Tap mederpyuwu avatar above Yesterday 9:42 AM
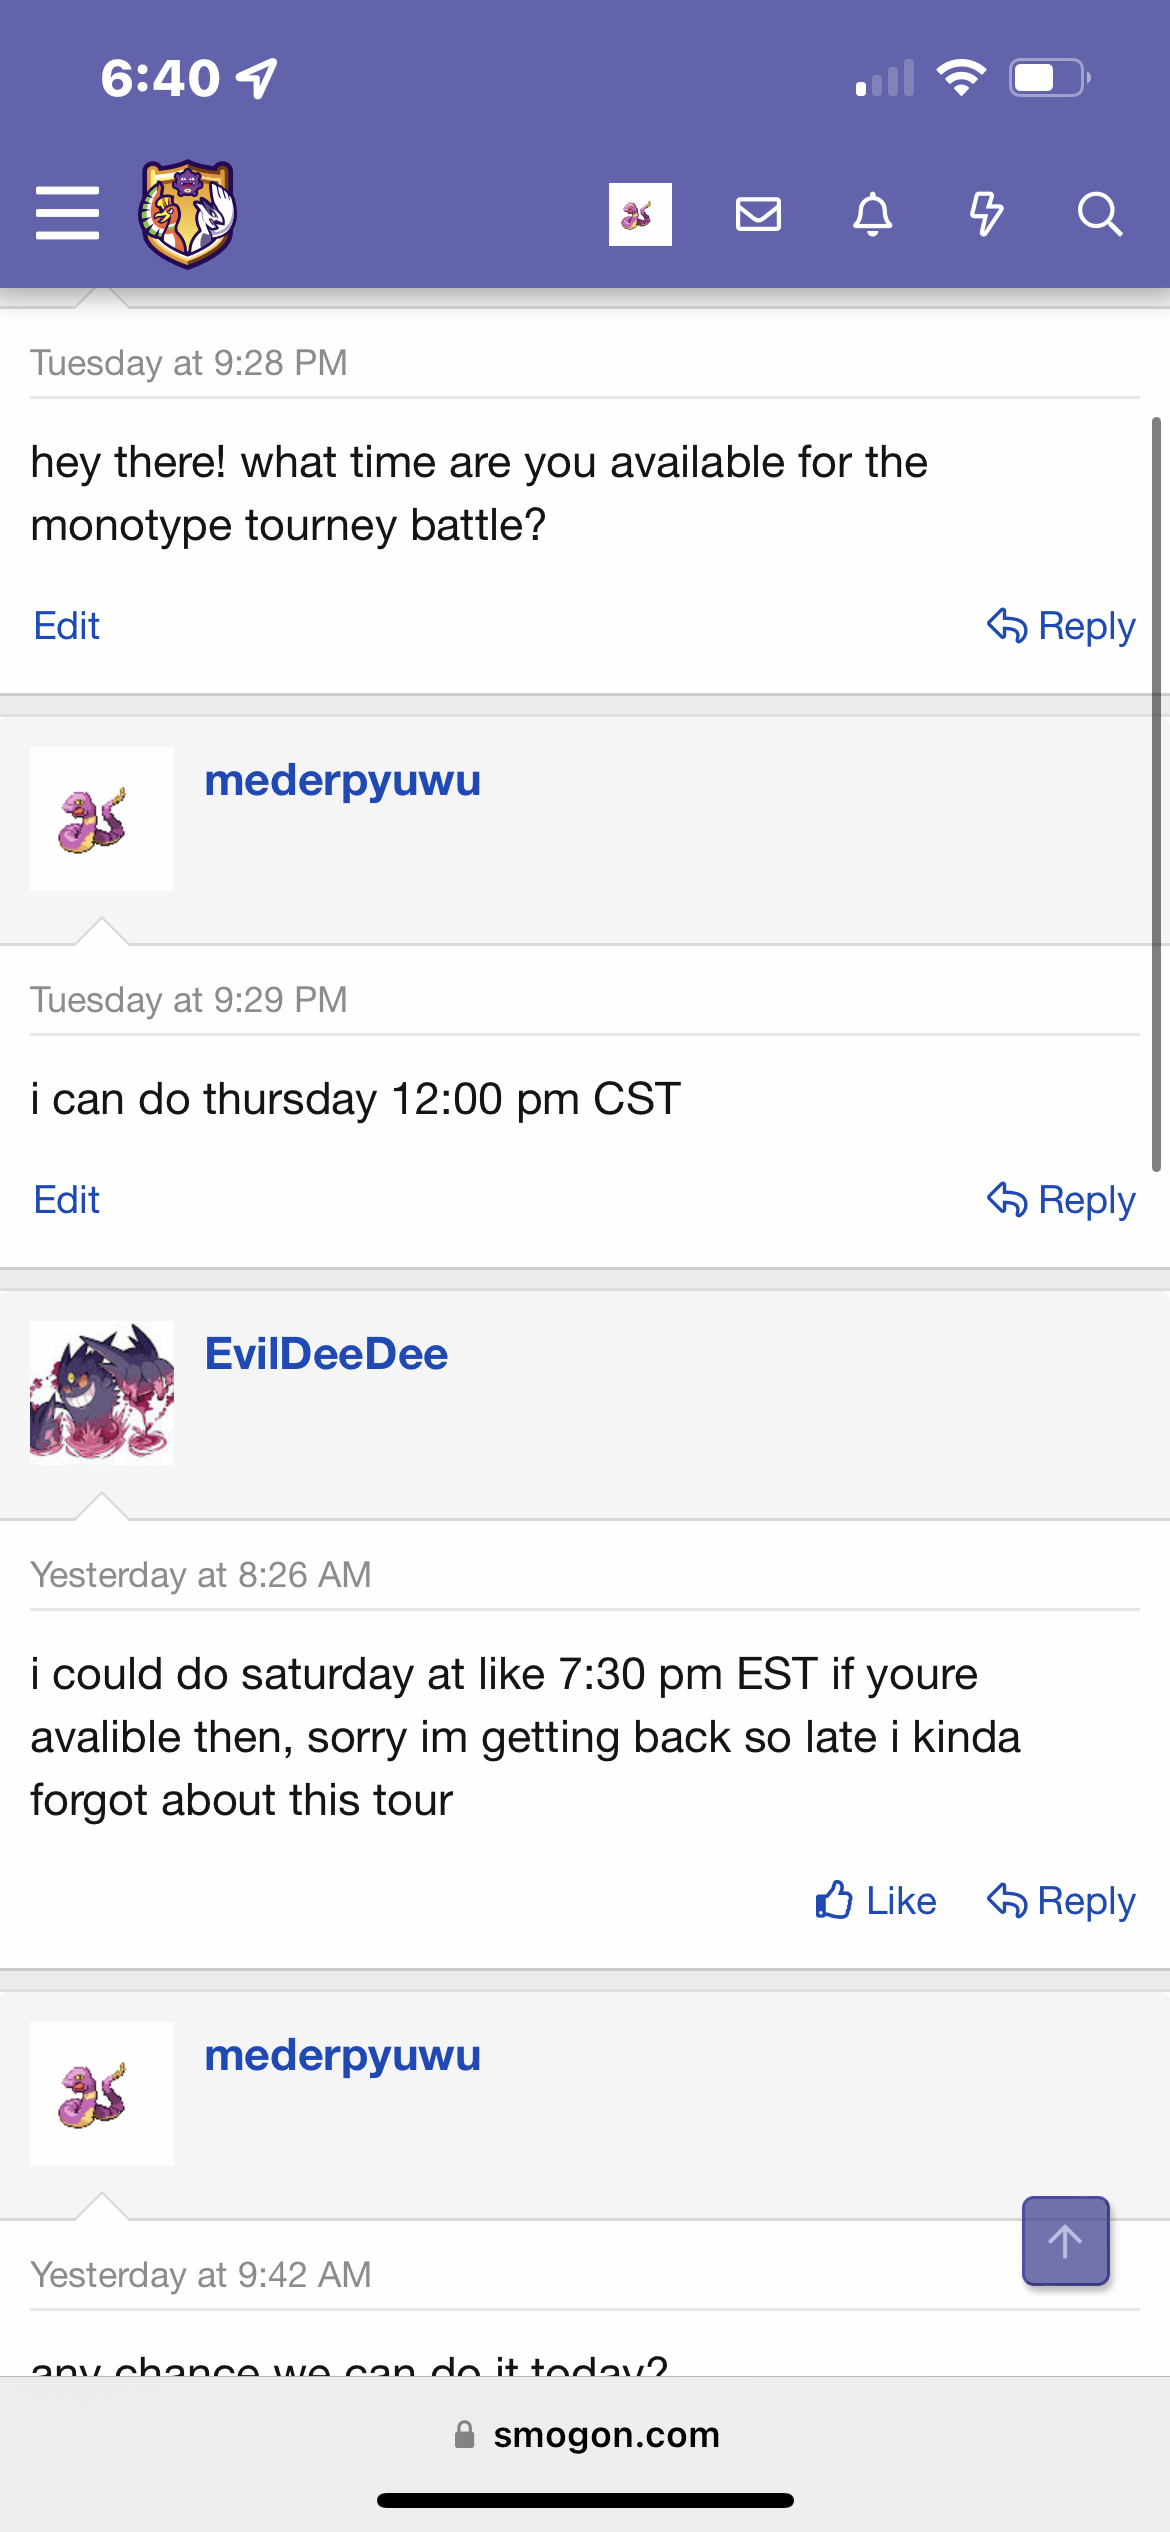This screenshot has height=2532, width=1170. click(x=102, y=2094)
